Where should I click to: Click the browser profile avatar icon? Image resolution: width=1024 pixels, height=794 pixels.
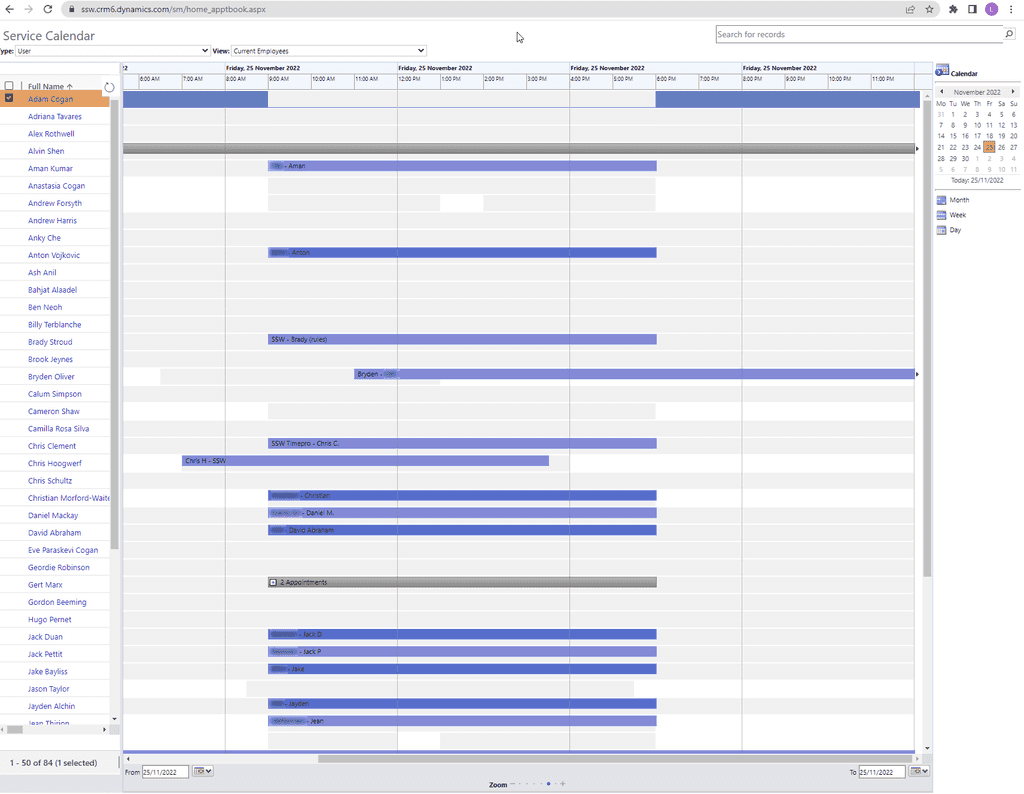991,9
